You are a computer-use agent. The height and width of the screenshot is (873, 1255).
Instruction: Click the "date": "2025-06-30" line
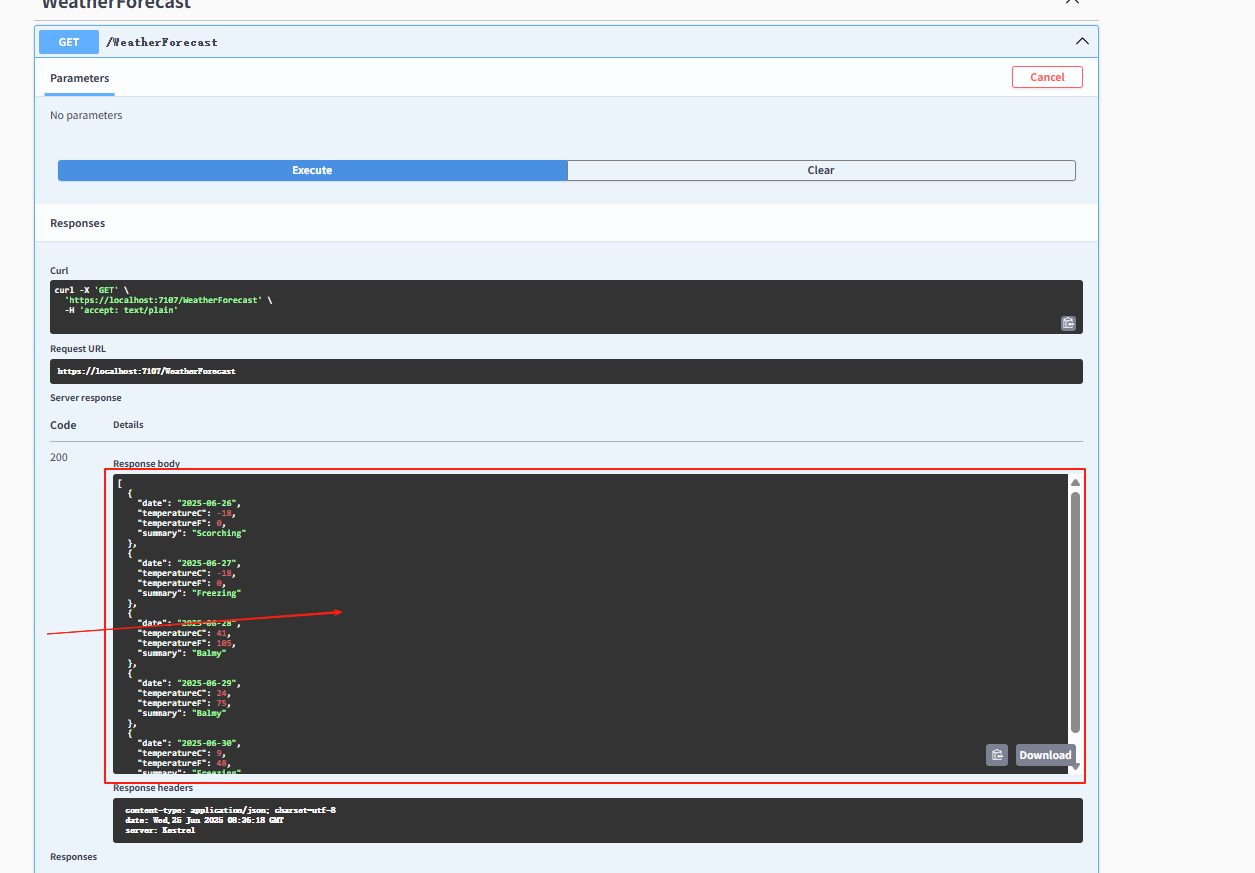tap(189, 743)
